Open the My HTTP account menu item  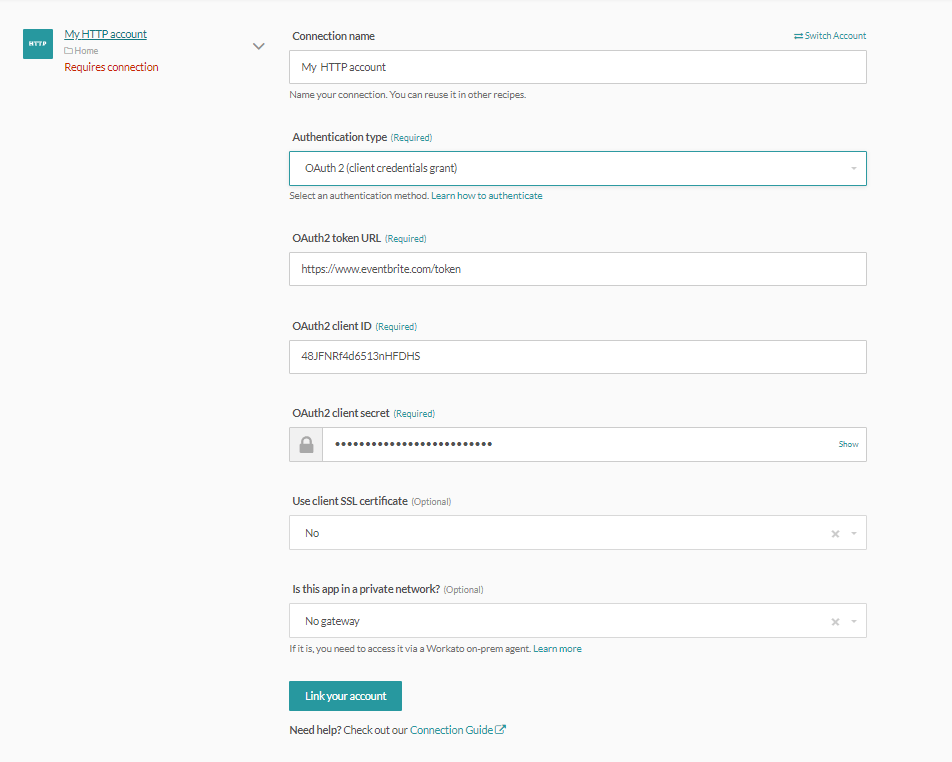104,33
